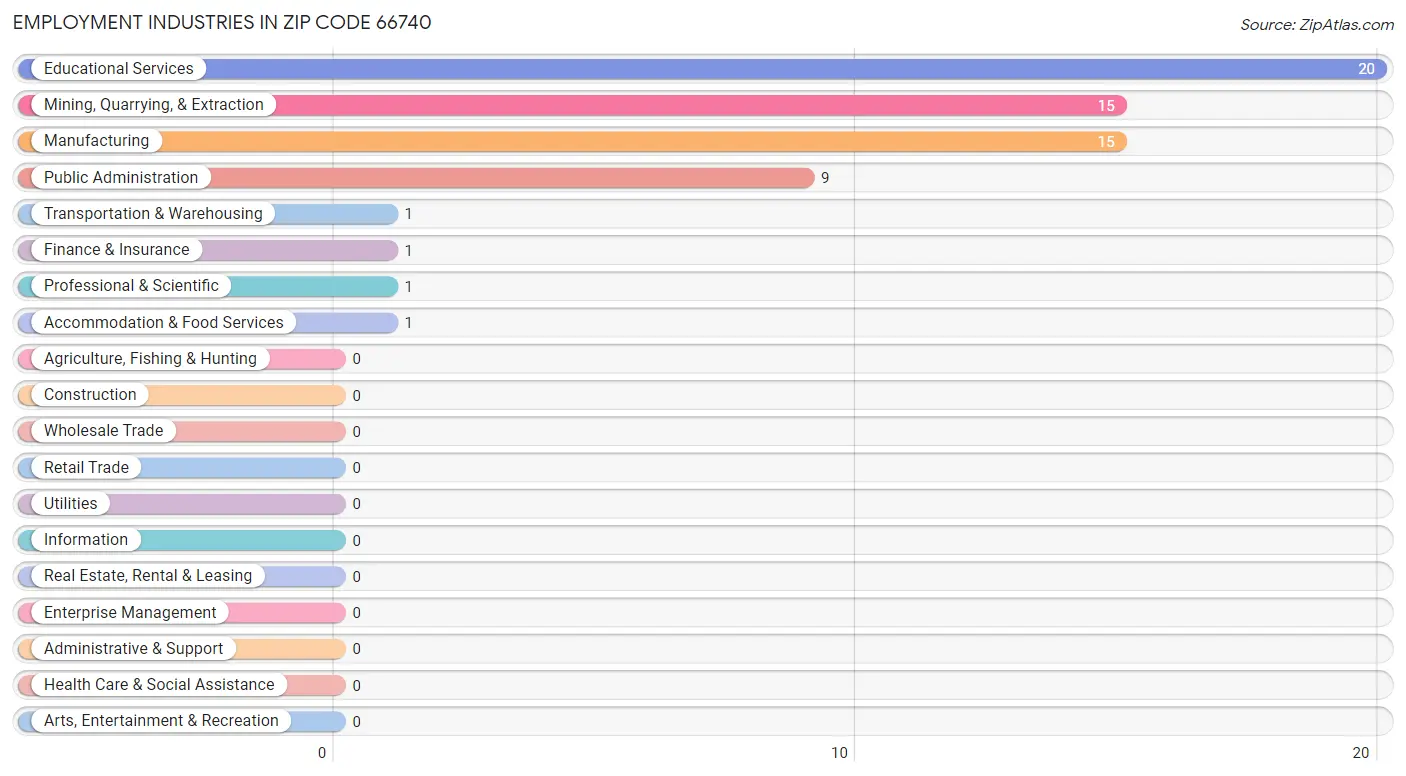Click the x-axis tick label 0

pos(322,753)
